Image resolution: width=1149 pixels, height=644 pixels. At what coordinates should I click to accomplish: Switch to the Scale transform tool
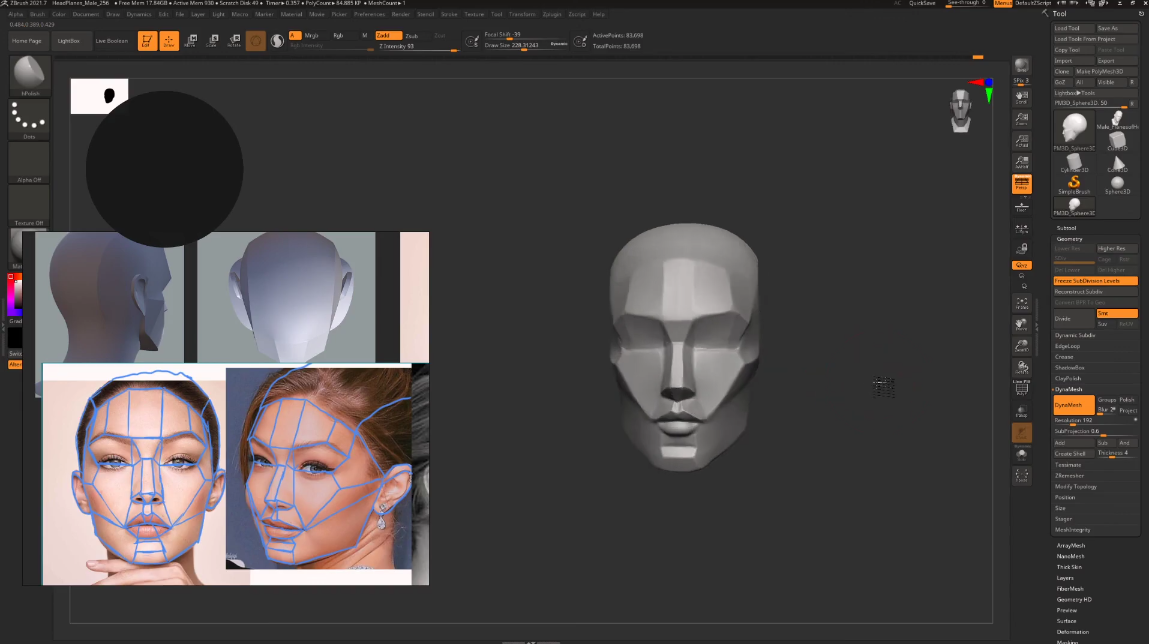point(213,41)
